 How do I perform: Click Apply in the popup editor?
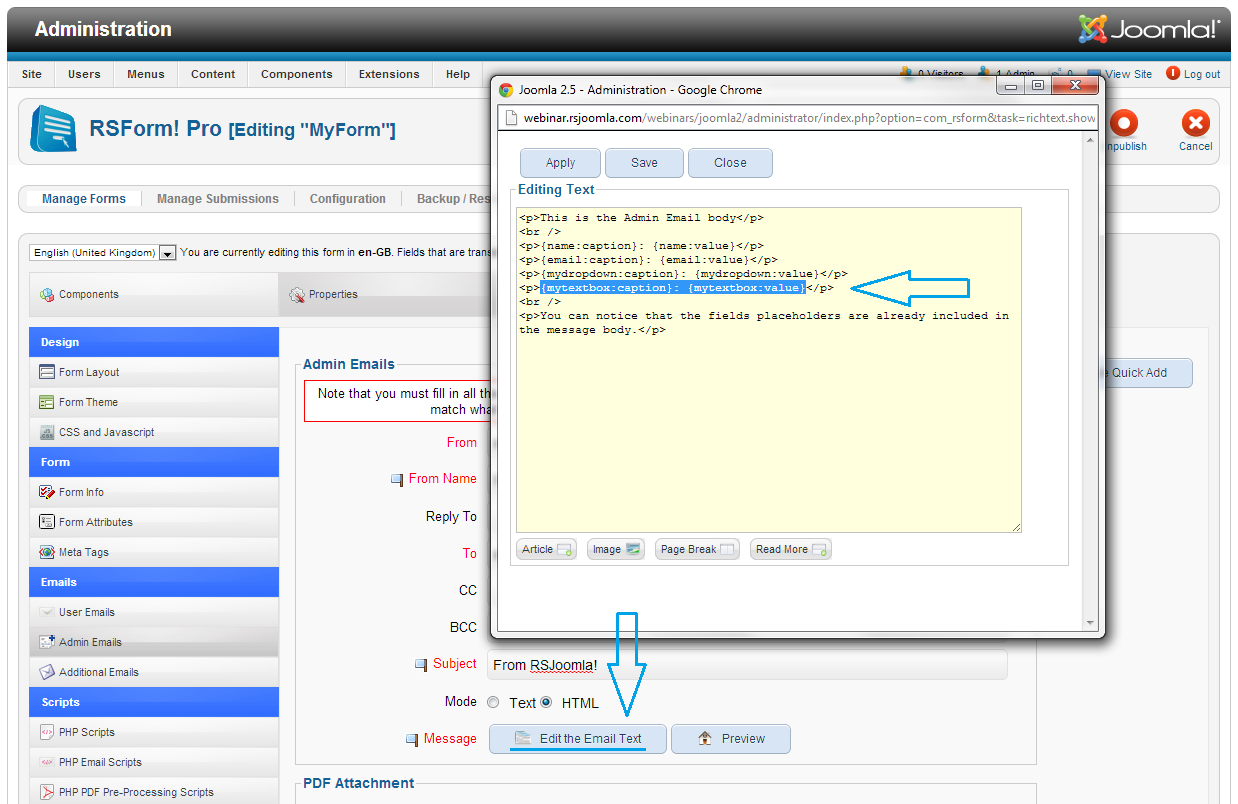[x=561, y=163]
